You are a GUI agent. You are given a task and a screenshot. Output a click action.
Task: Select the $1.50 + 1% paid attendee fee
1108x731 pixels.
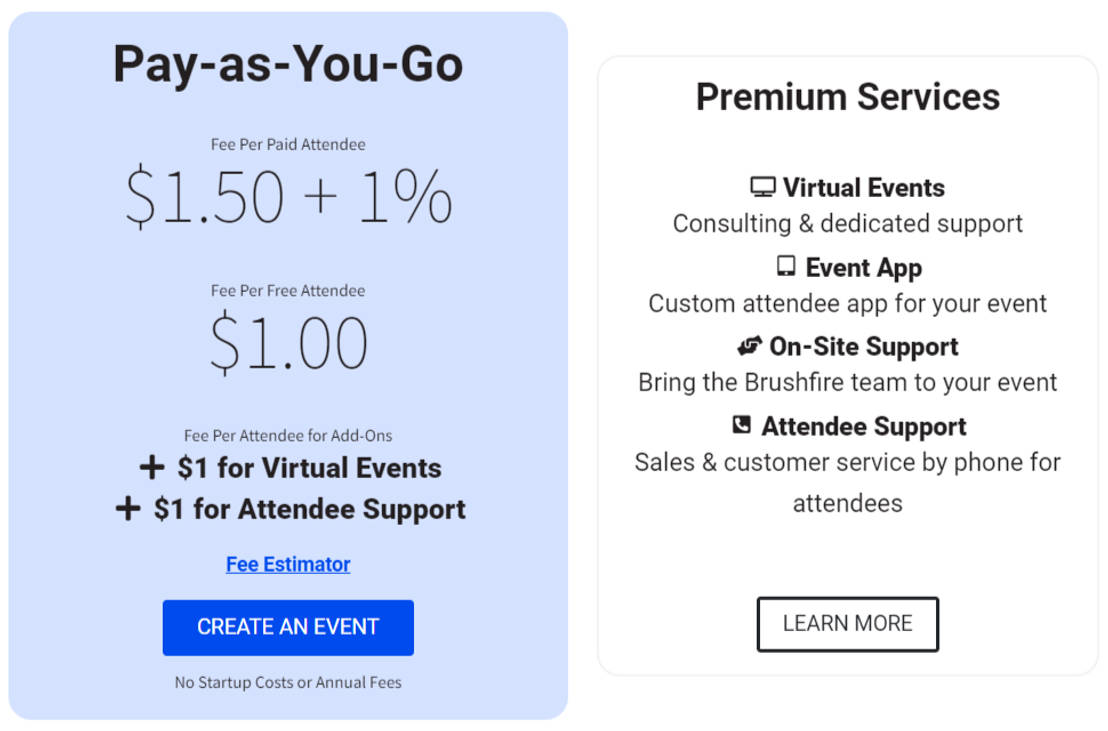pos(288,196)
